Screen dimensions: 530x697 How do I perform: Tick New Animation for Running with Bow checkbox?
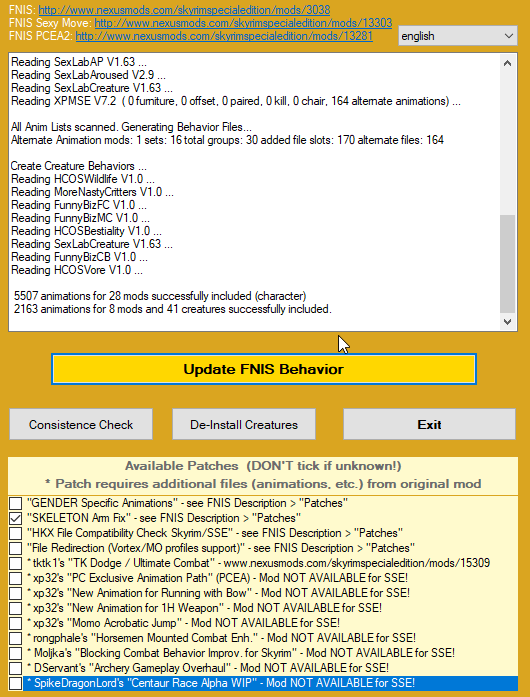(x=16, y=593)
